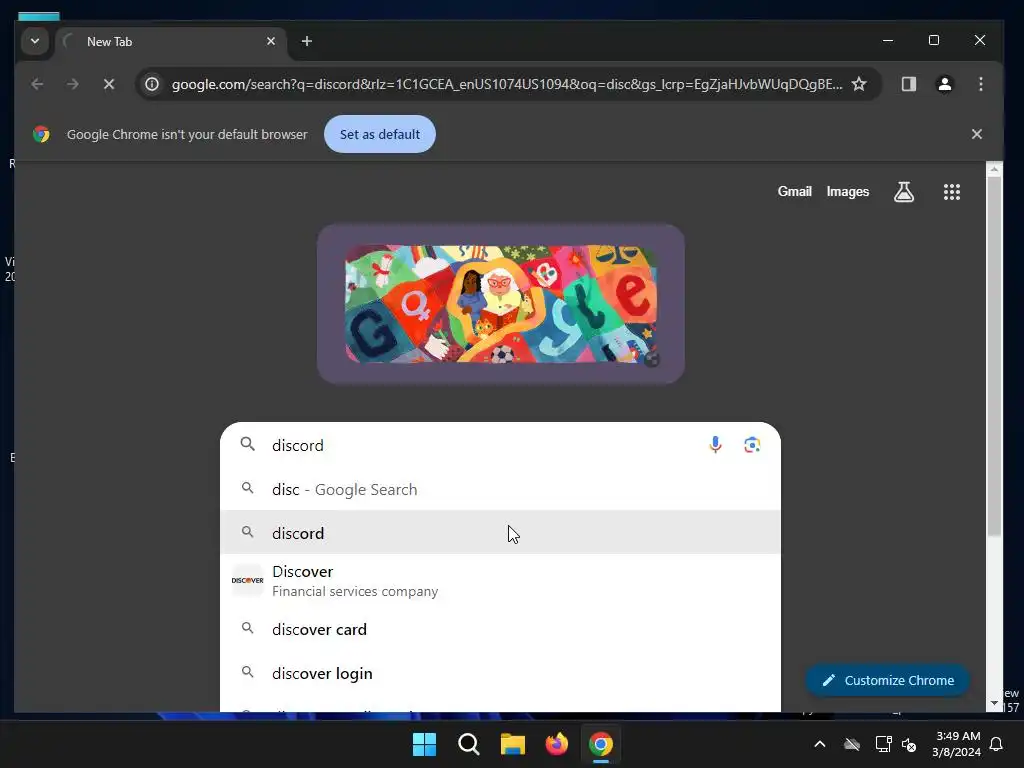Click scrollbar up arrow
Screen dimensions: 1024x768
pyautogui.click(x=994, y=170)
